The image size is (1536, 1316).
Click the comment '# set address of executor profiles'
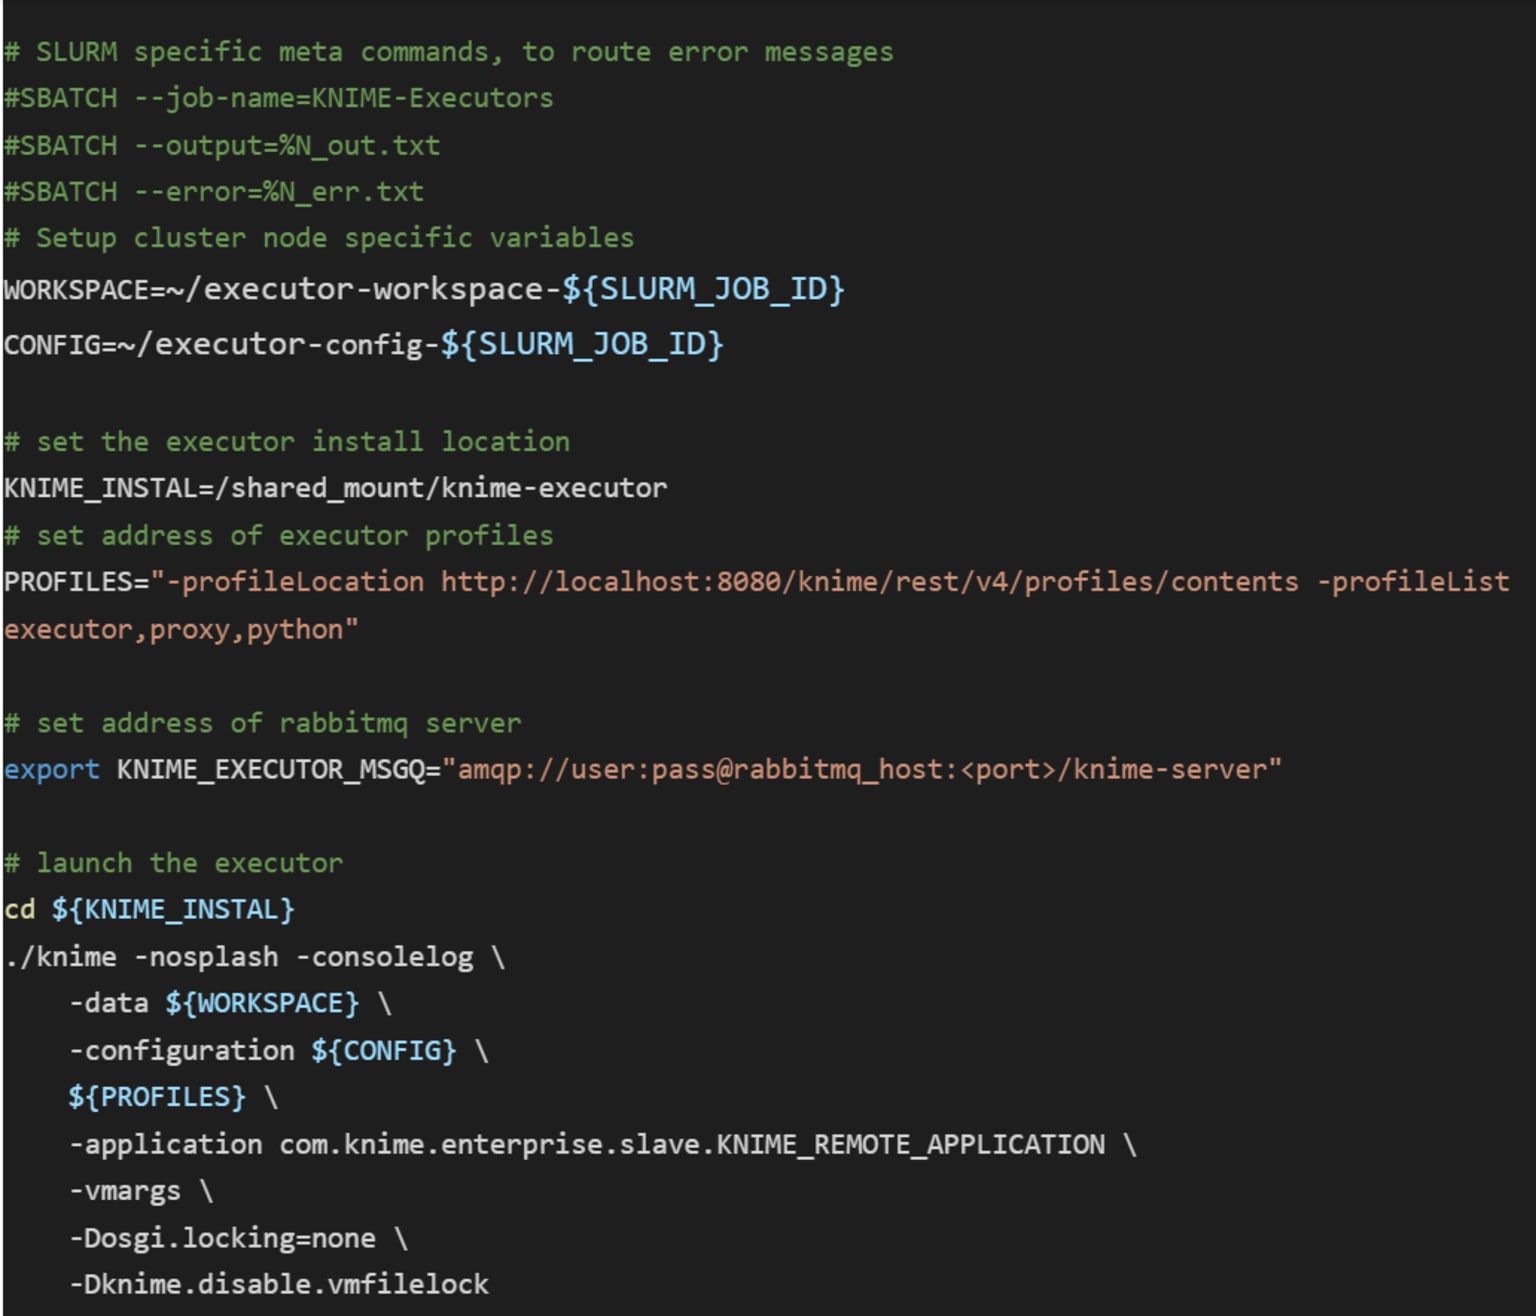pos(278,535)
